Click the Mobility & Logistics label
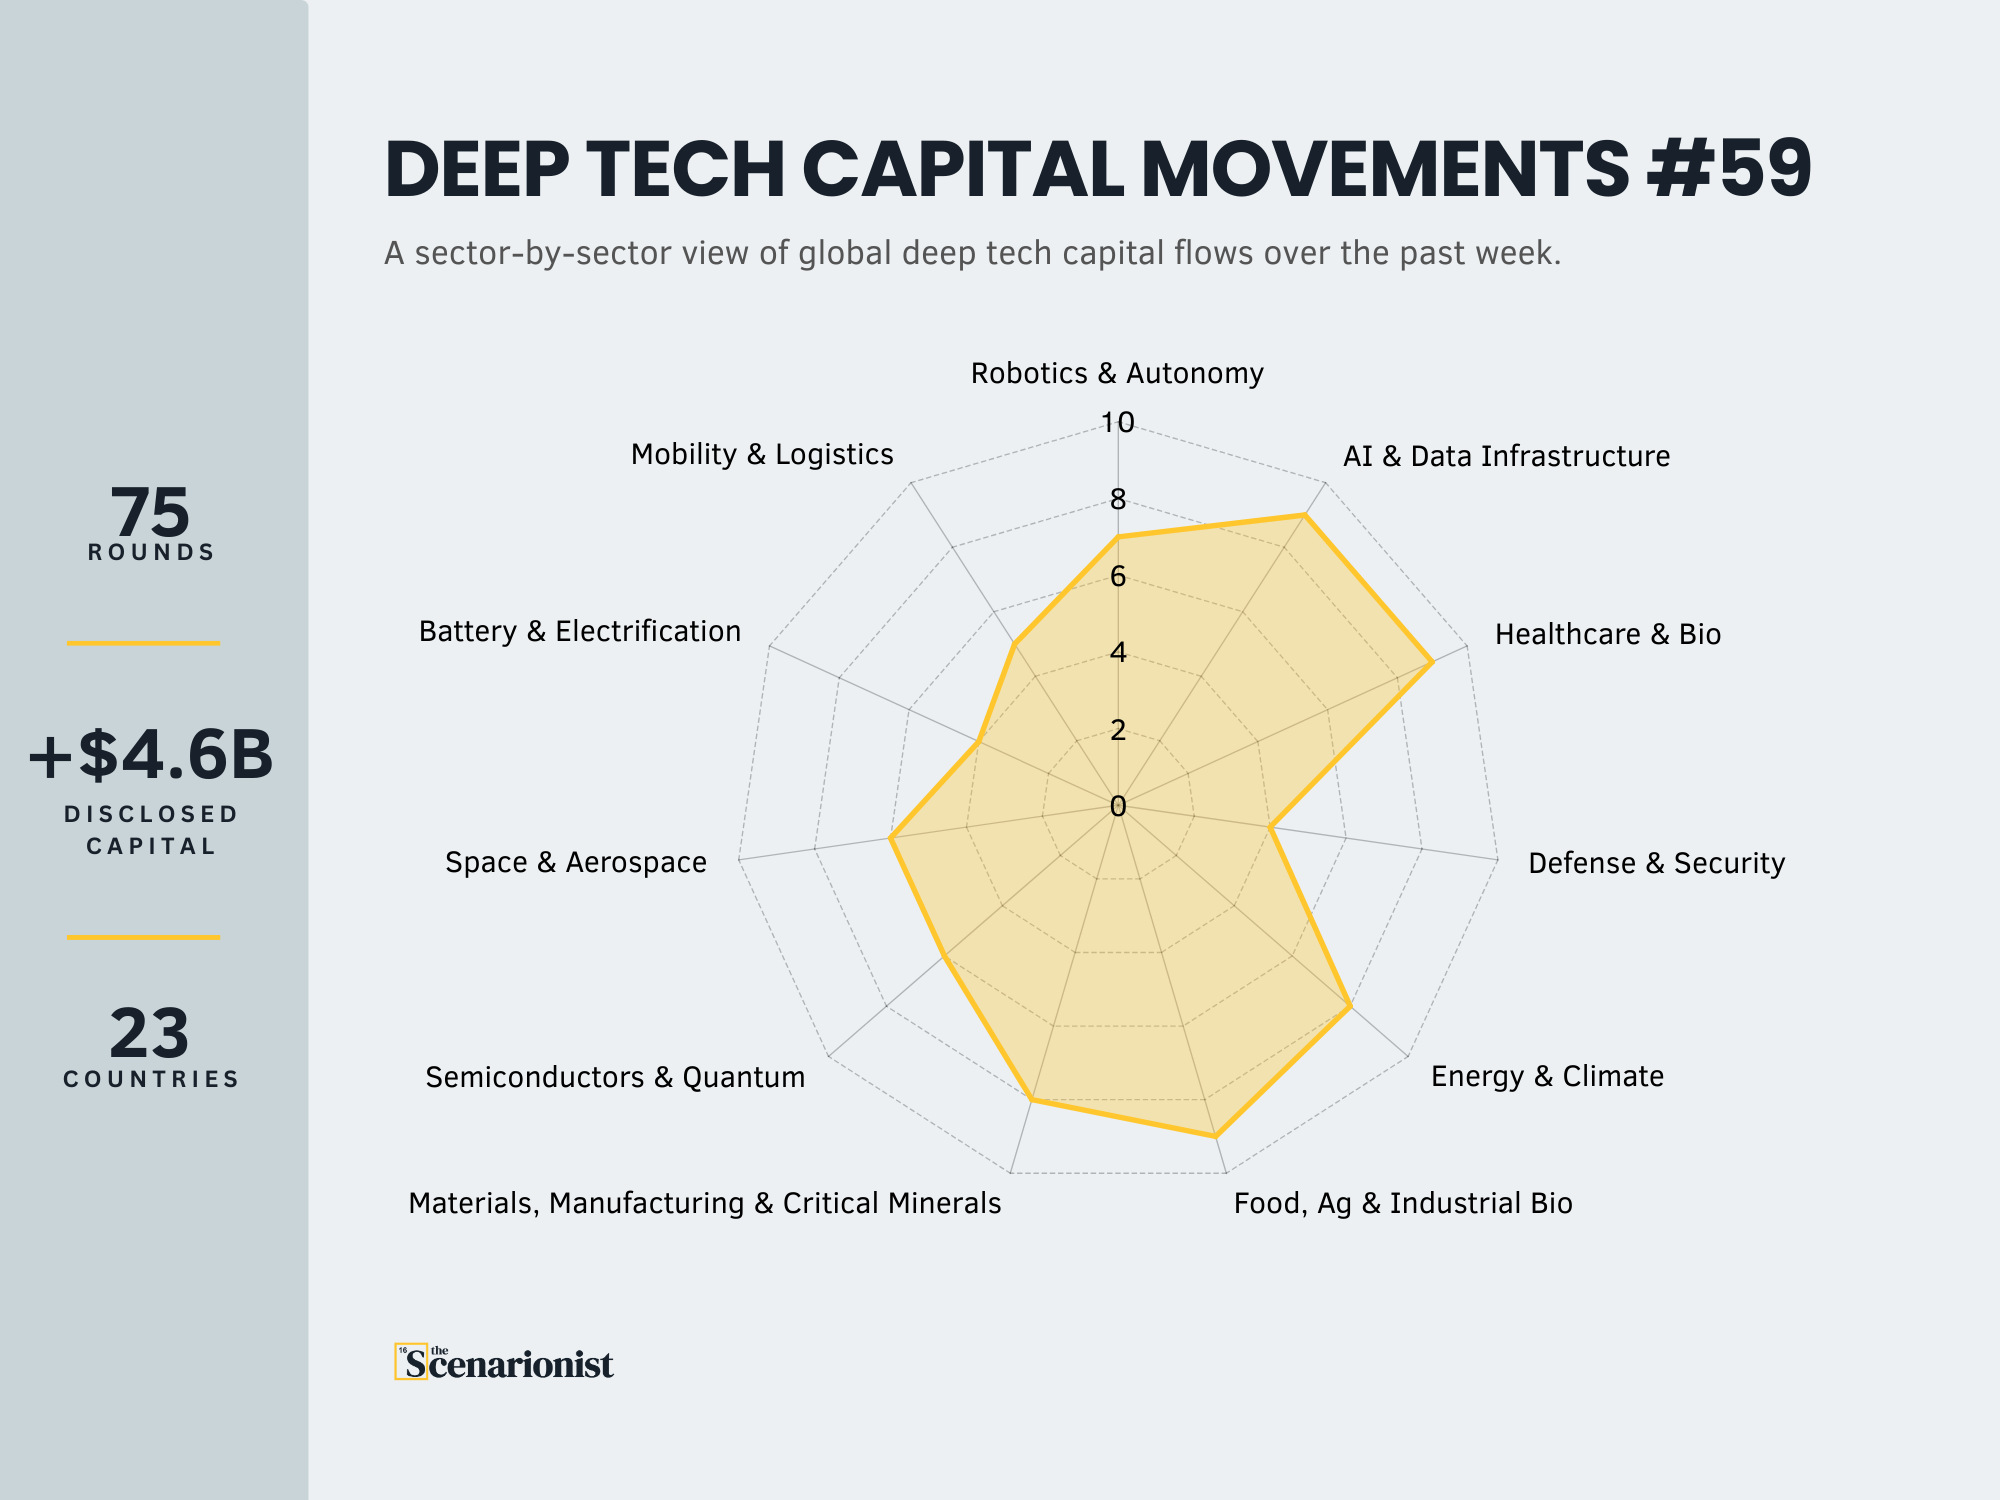This screenshot has height=1500, width=2000. pyautogui.click(x=762, y=455)
